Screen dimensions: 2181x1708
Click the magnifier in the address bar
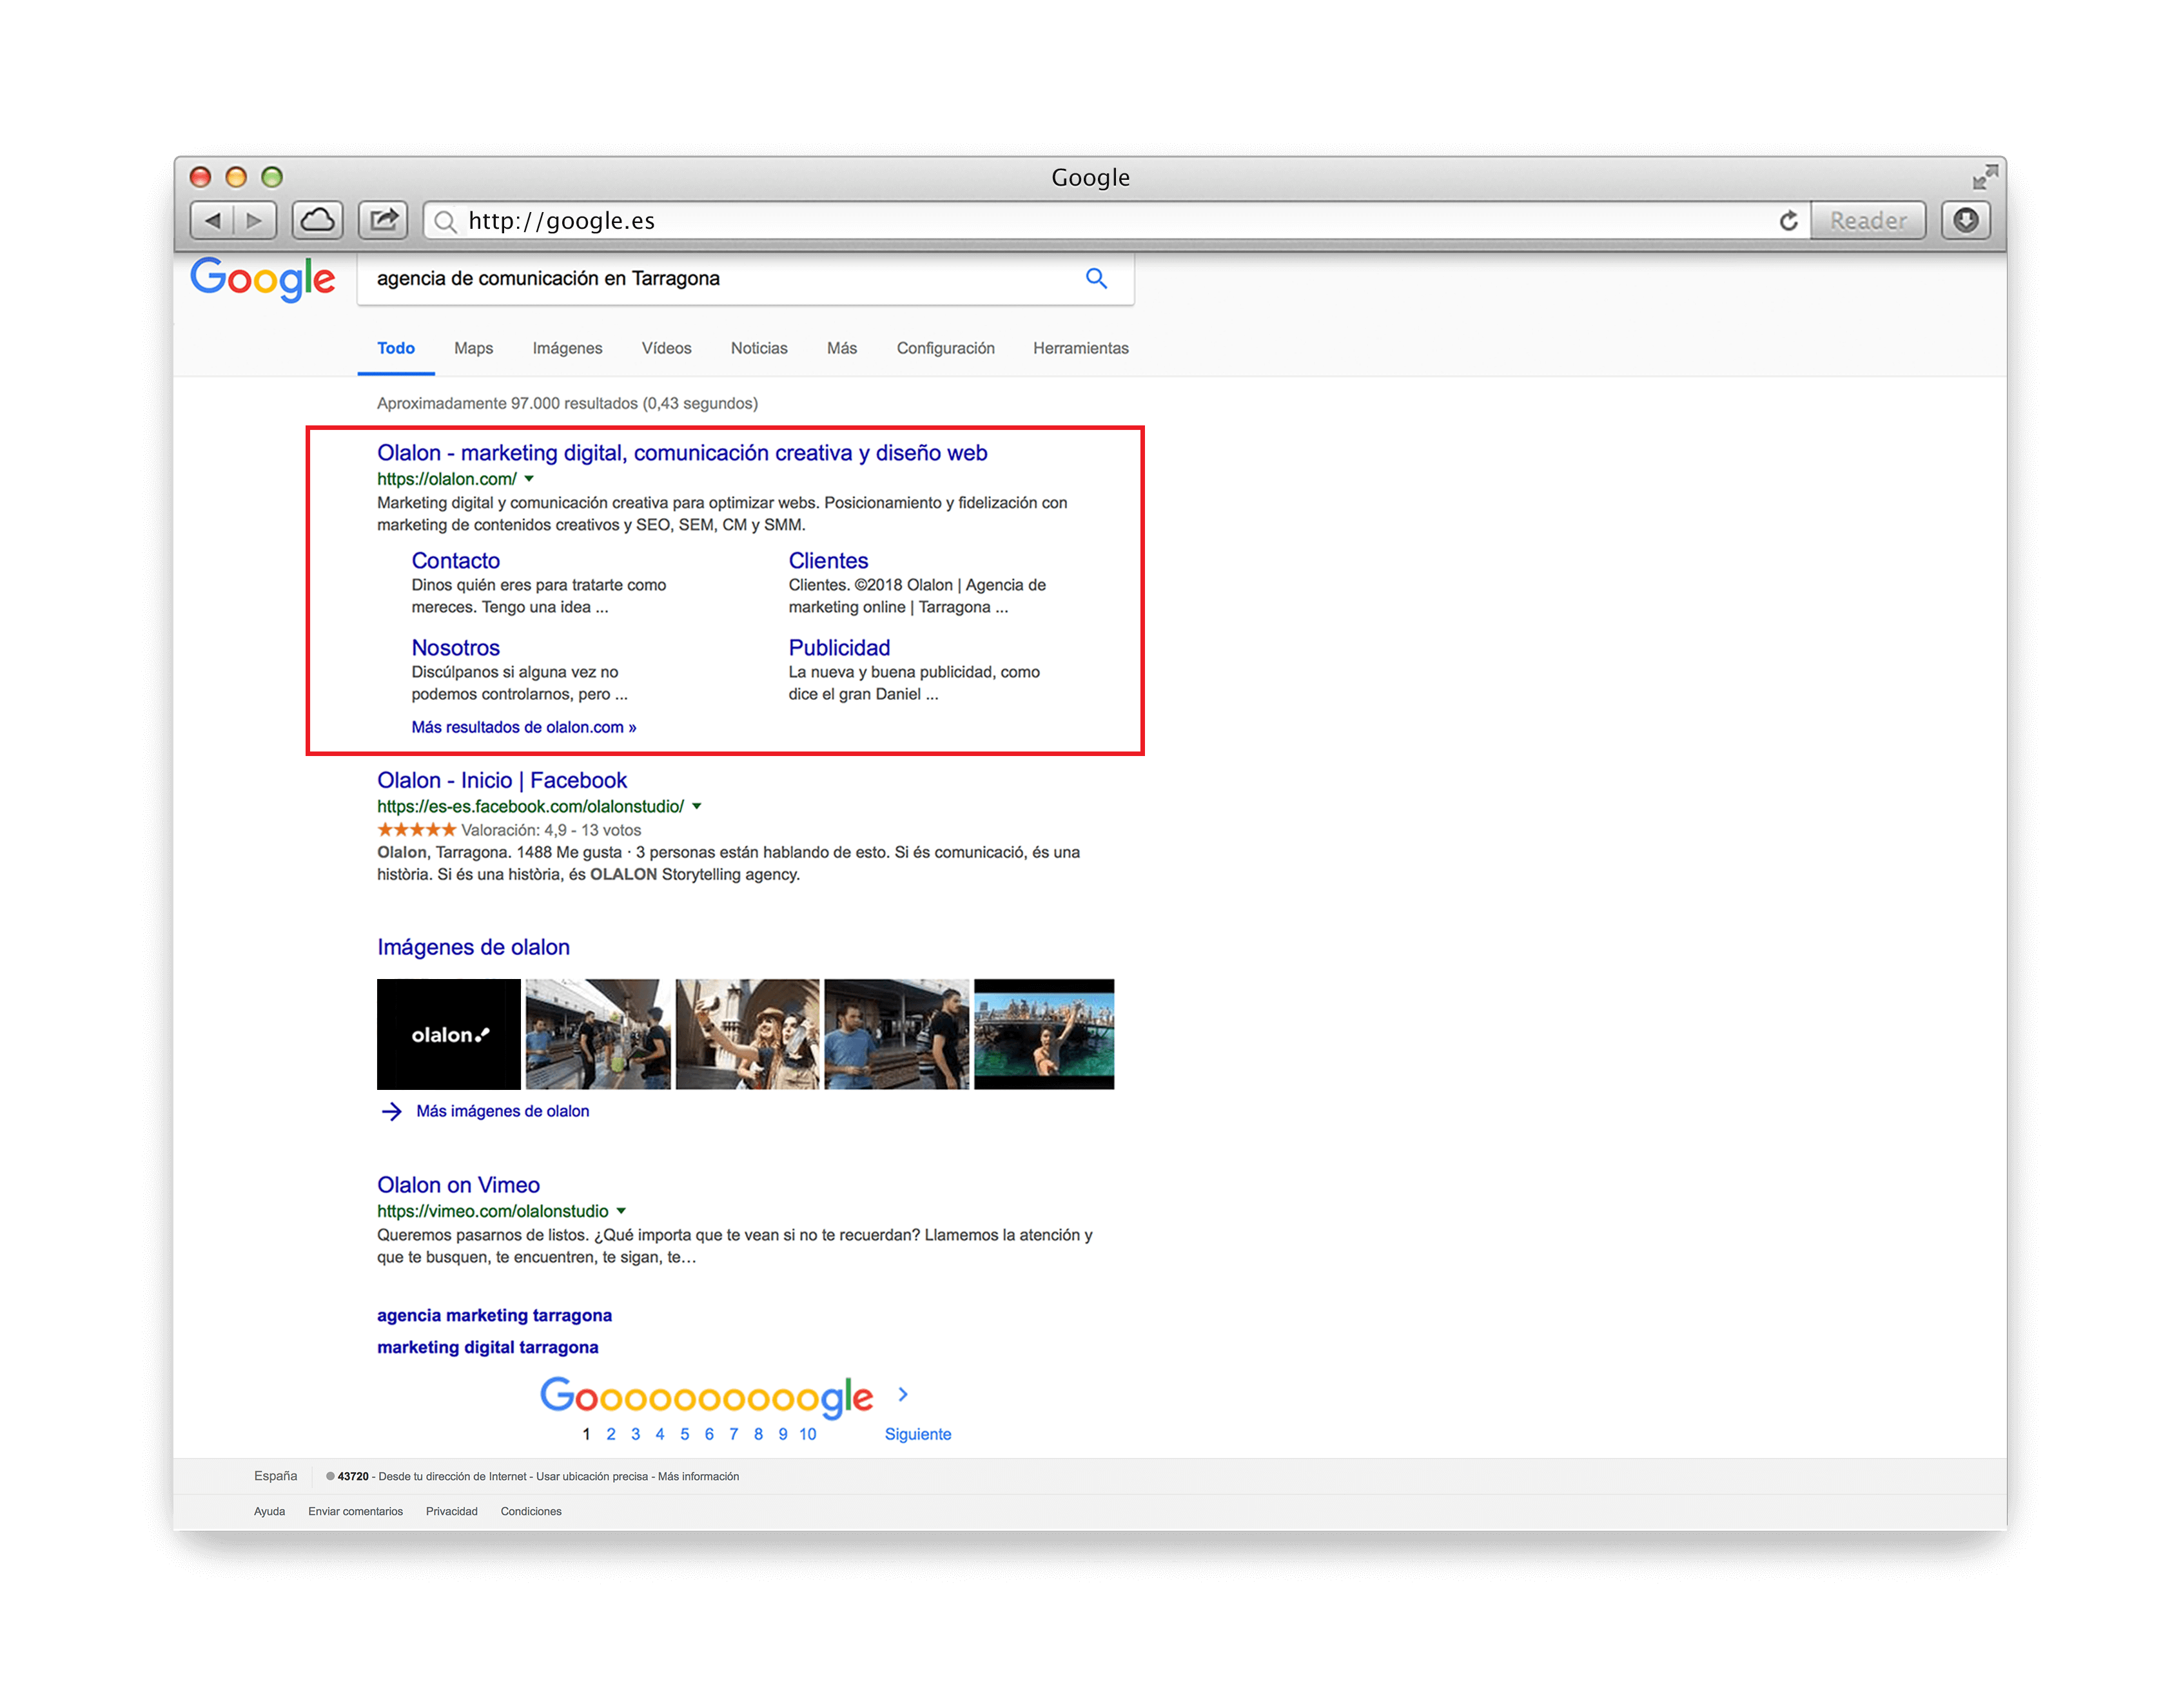[x=446, y=221]
